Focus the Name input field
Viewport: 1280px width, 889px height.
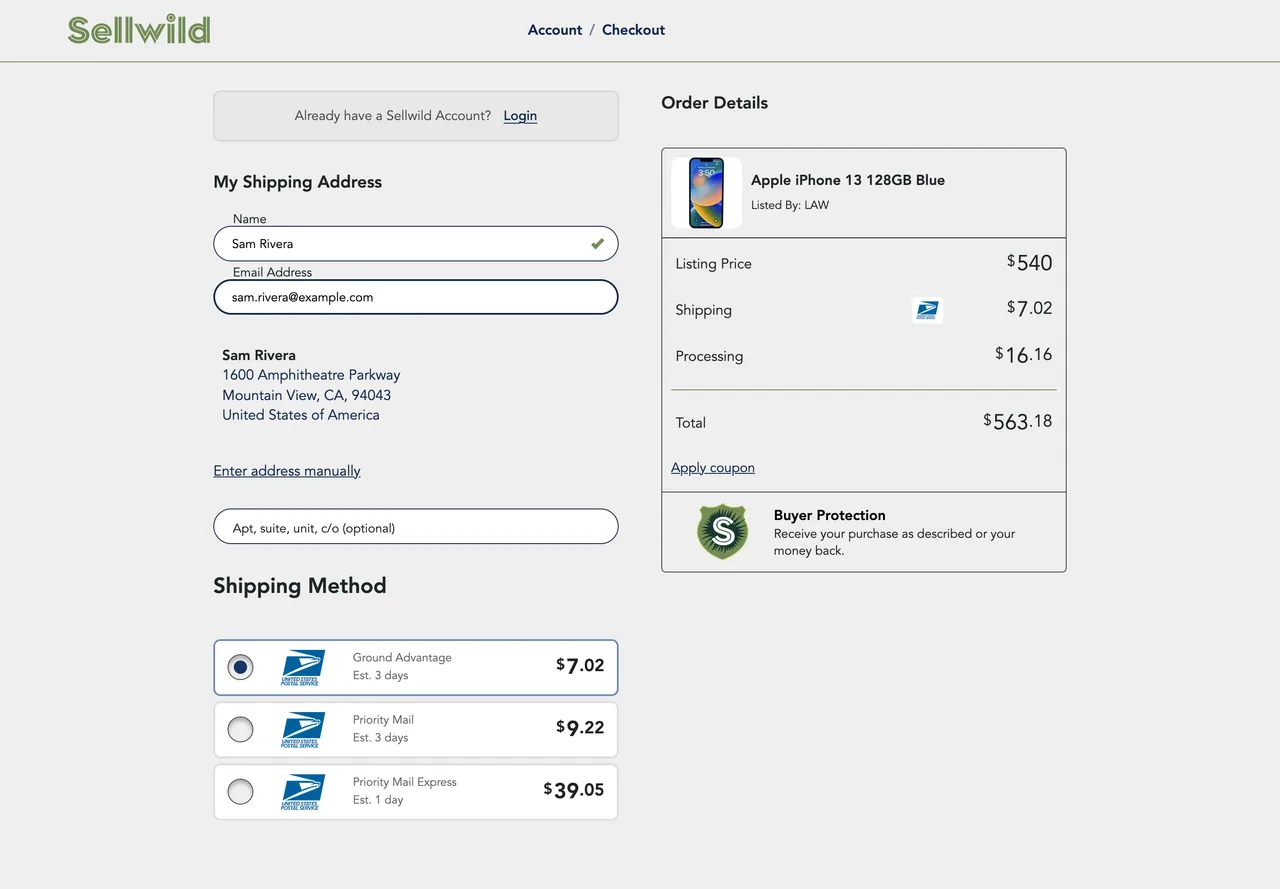pyautogui.click(x=416, y=244)
